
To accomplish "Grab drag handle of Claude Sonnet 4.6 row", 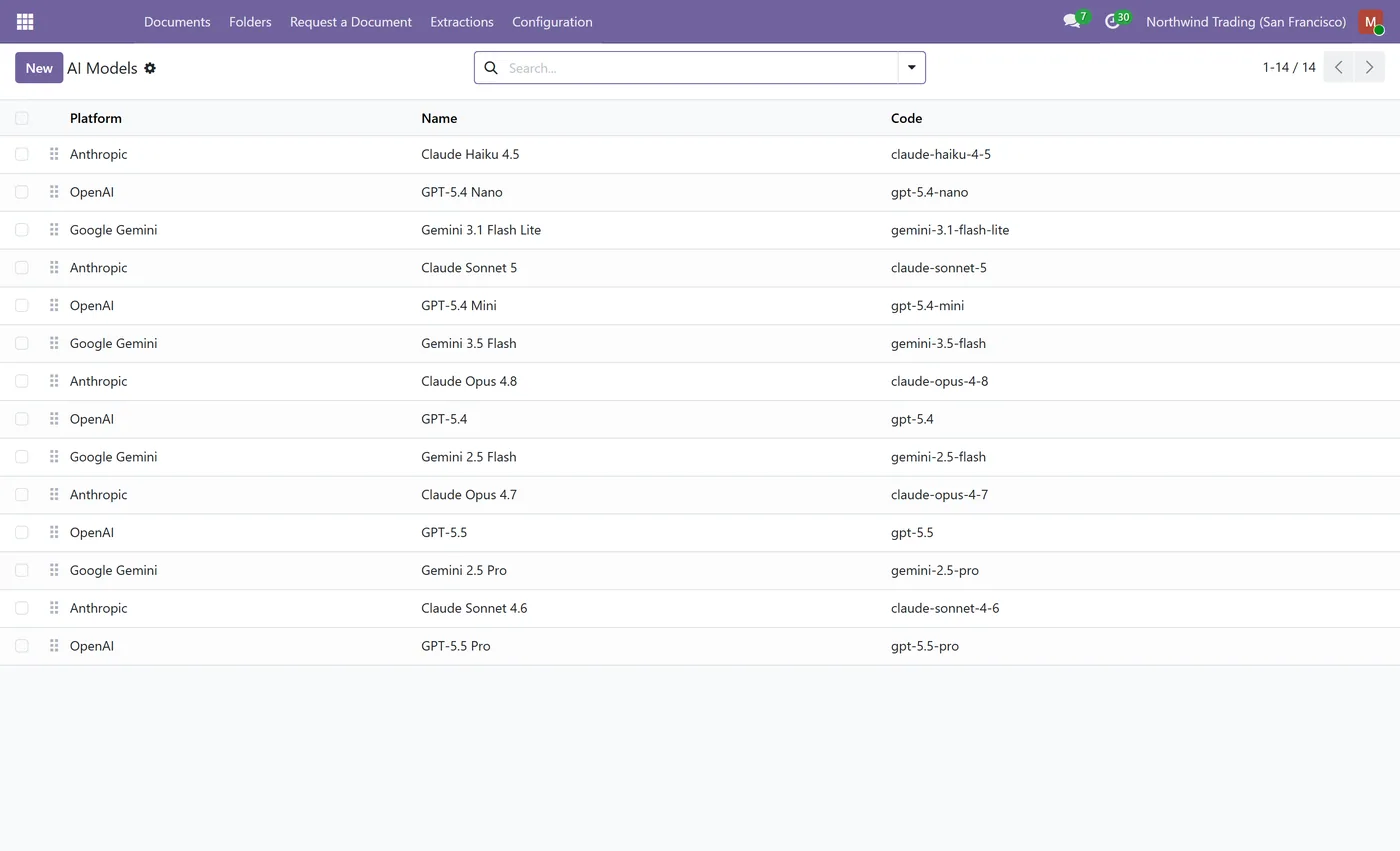I will [x=54, y=608].
